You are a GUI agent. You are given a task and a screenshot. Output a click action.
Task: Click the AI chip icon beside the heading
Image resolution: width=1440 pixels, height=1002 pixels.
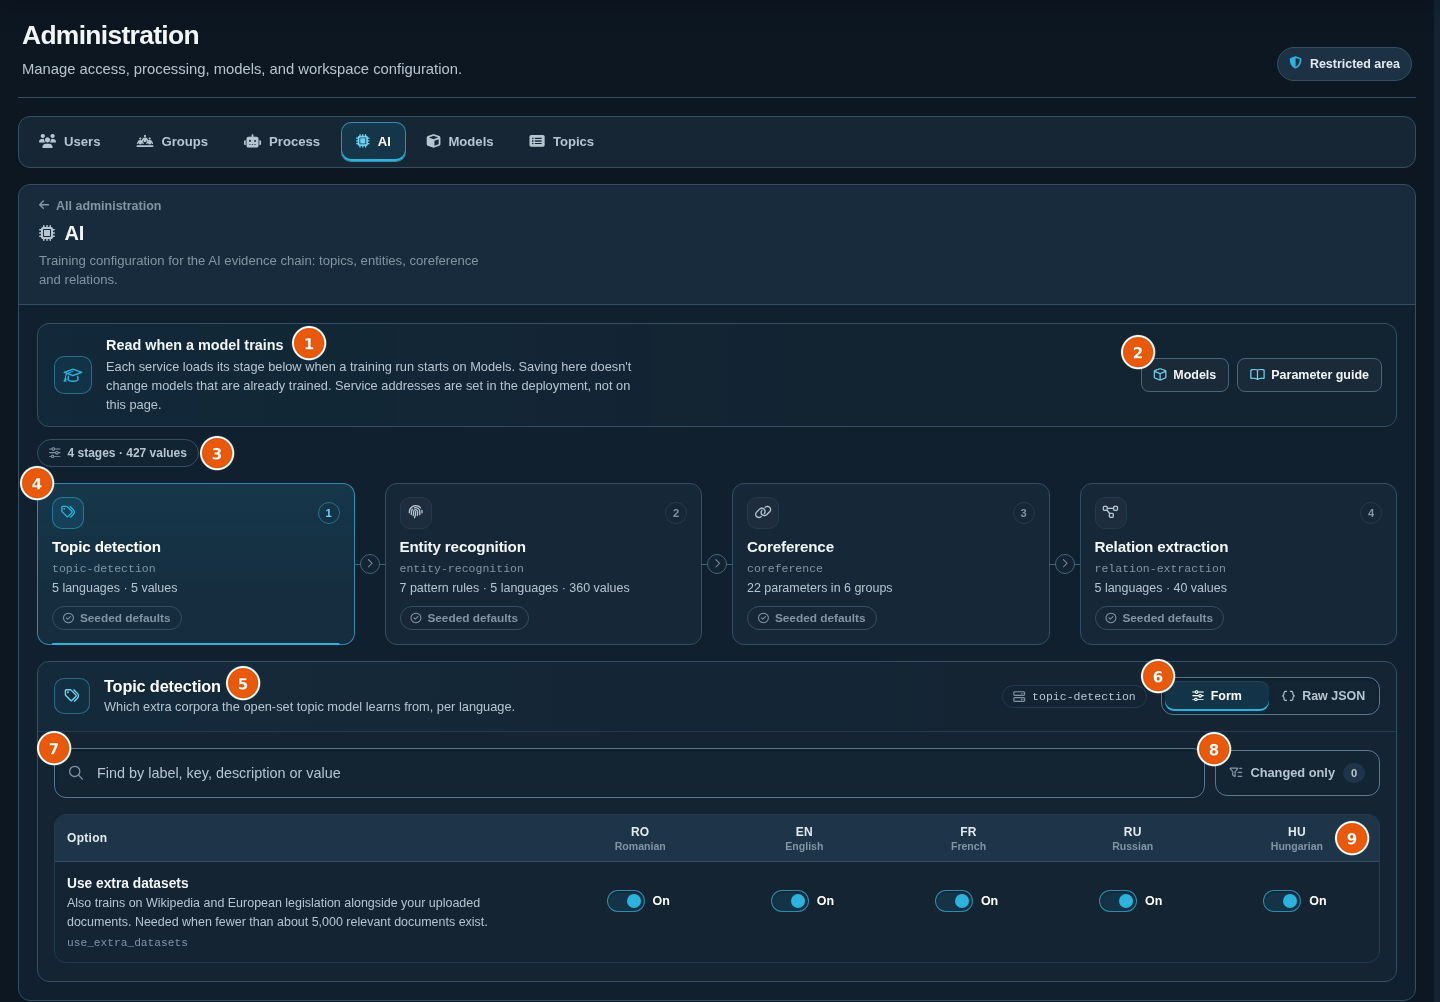[x=47, y=233]
